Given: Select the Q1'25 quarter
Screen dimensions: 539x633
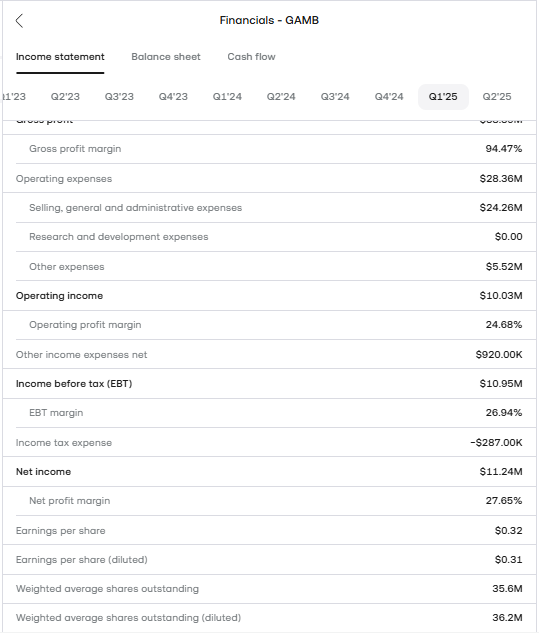Looking at the screenshot, I should click(443, 97).
